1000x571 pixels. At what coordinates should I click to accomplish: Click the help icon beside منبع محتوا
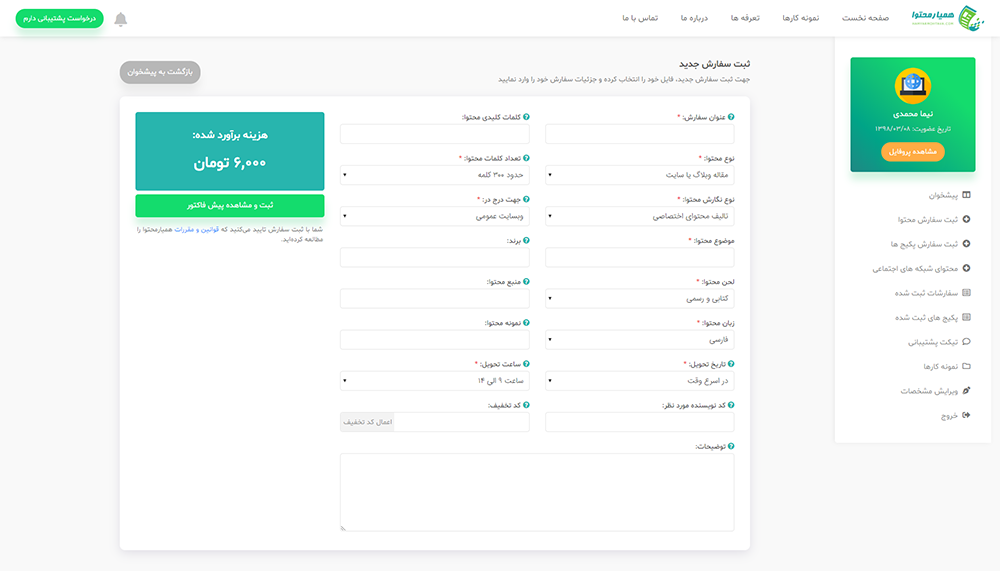pyautogui.click(x=526, y=281)
